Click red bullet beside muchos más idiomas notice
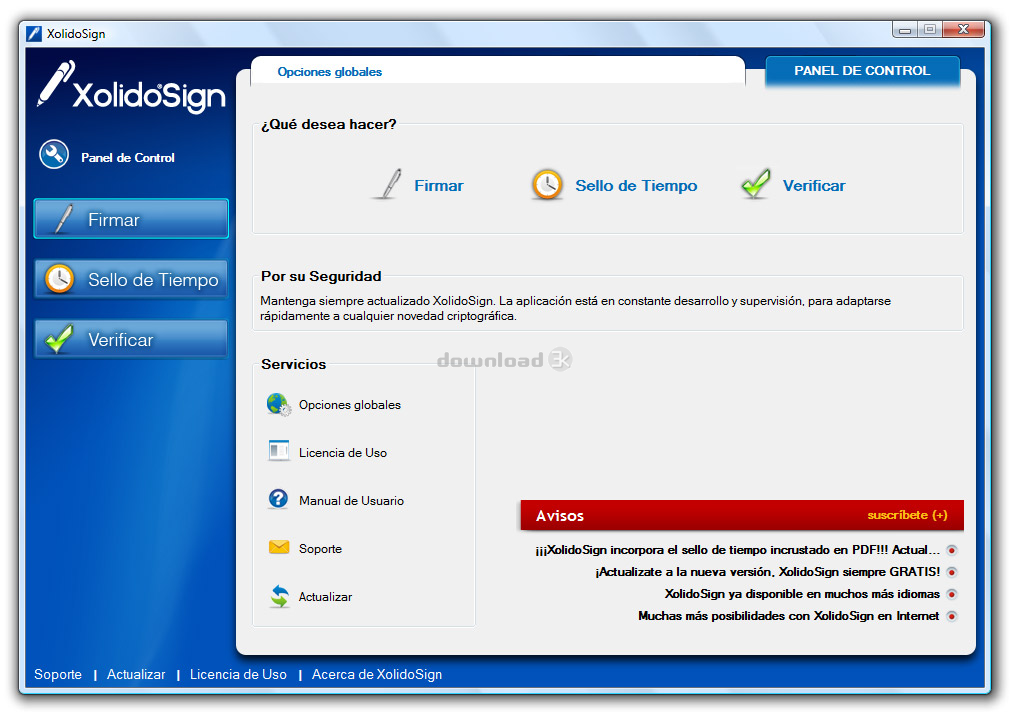 click(x=951, y=594)
